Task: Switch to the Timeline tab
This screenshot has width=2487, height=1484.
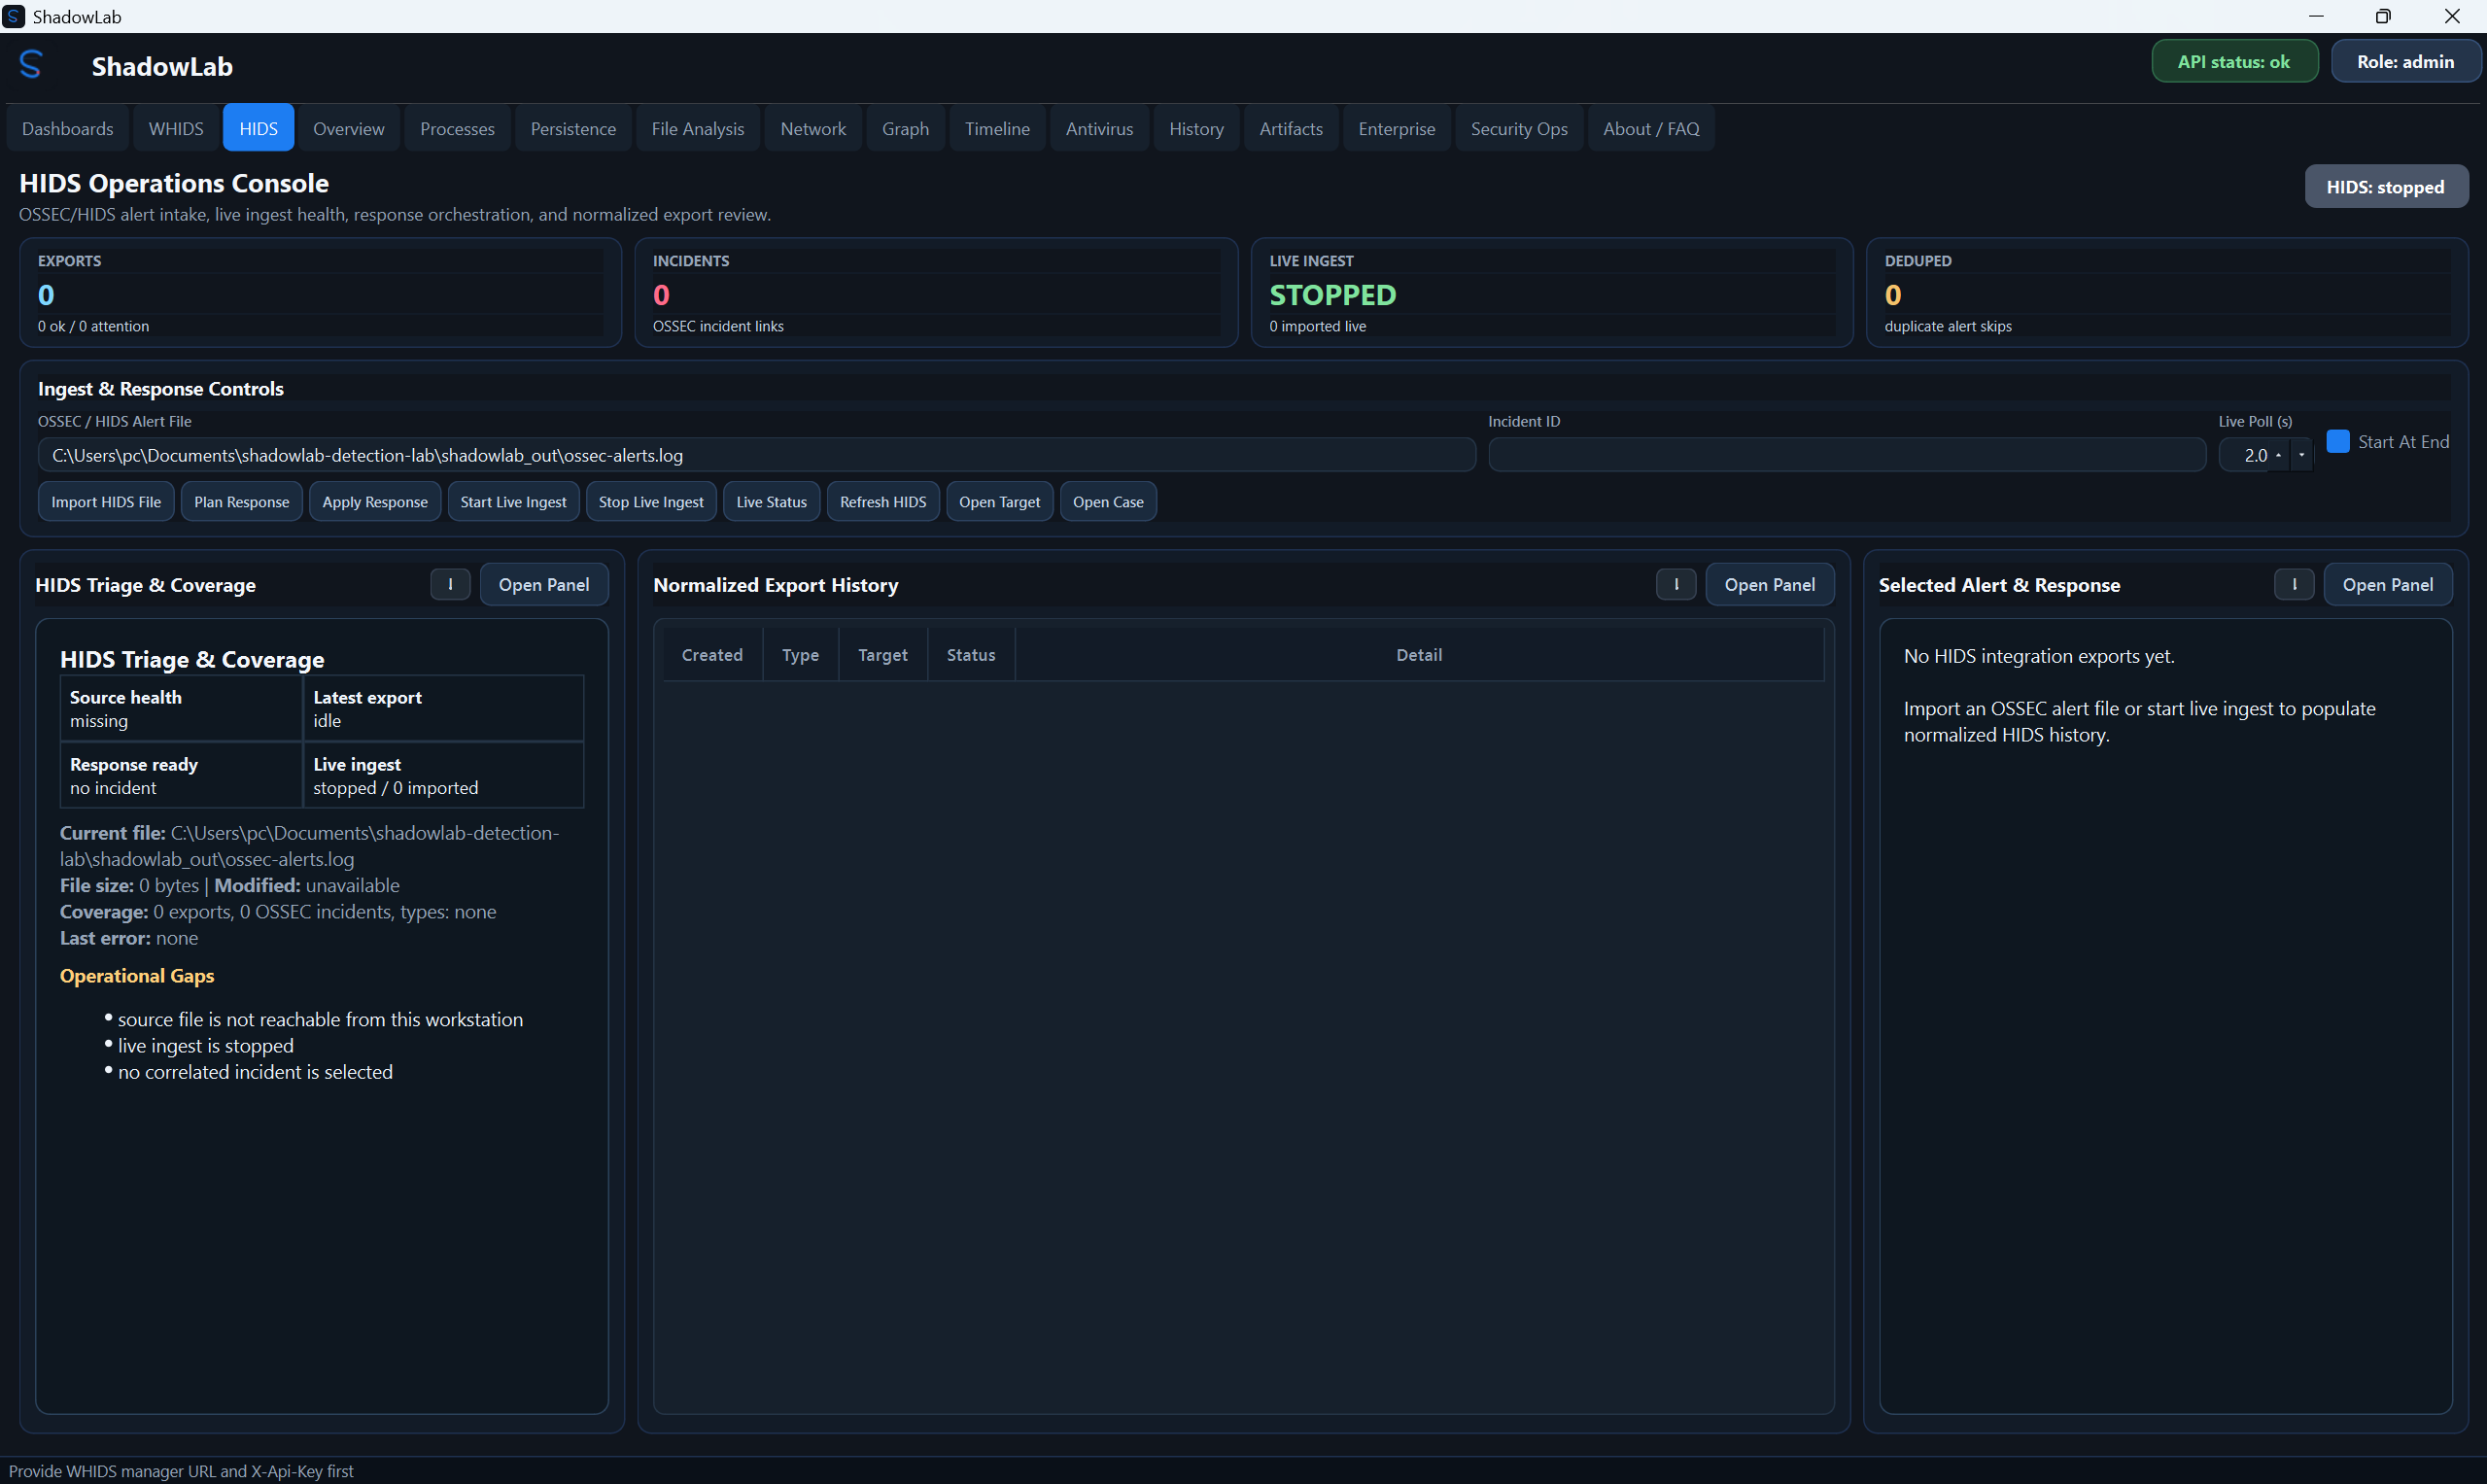Action: pos(997,128)
